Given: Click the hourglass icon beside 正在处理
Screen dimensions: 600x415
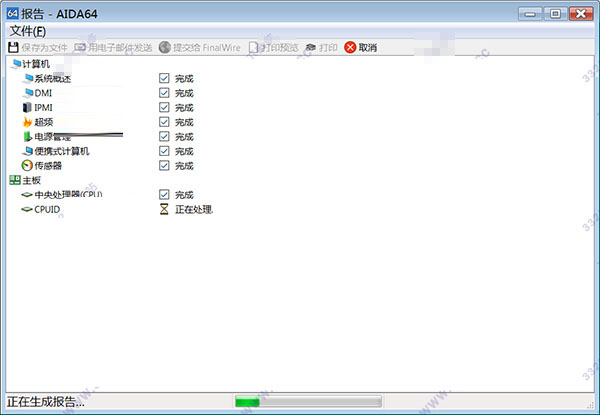Looking at the screenshot, I should (164, 209).
